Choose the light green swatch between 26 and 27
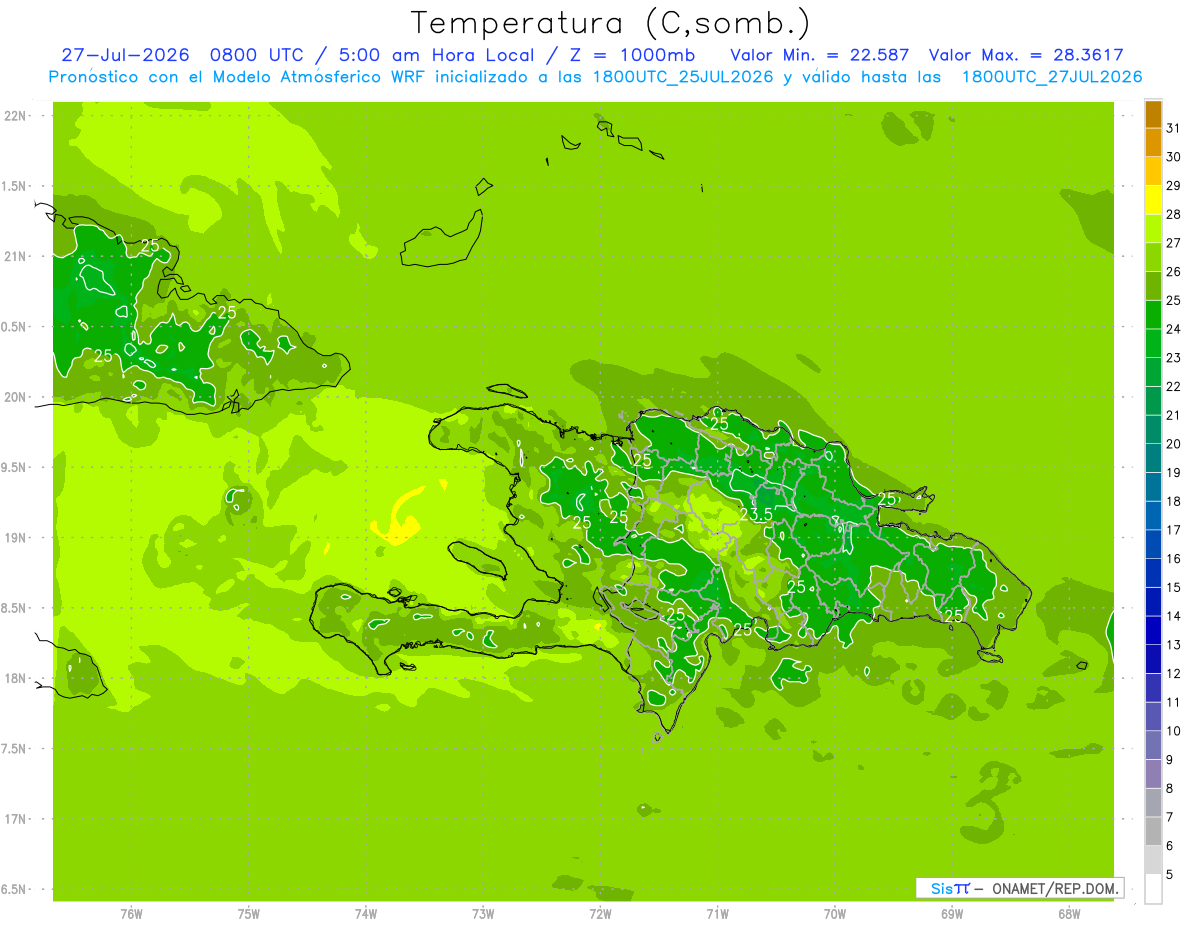 click(x=1154, y=258)
